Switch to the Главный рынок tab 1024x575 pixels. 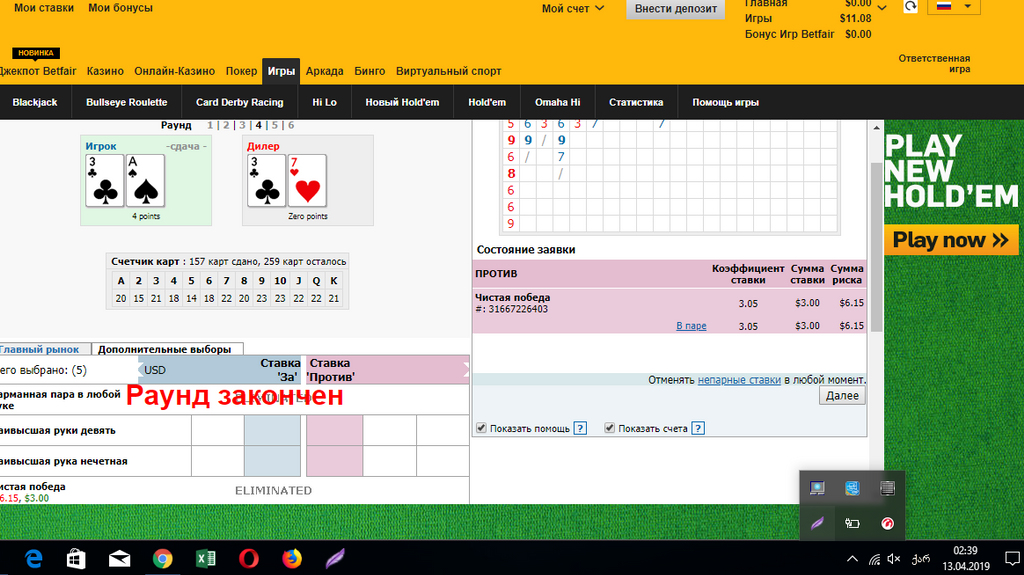[39, 350]
